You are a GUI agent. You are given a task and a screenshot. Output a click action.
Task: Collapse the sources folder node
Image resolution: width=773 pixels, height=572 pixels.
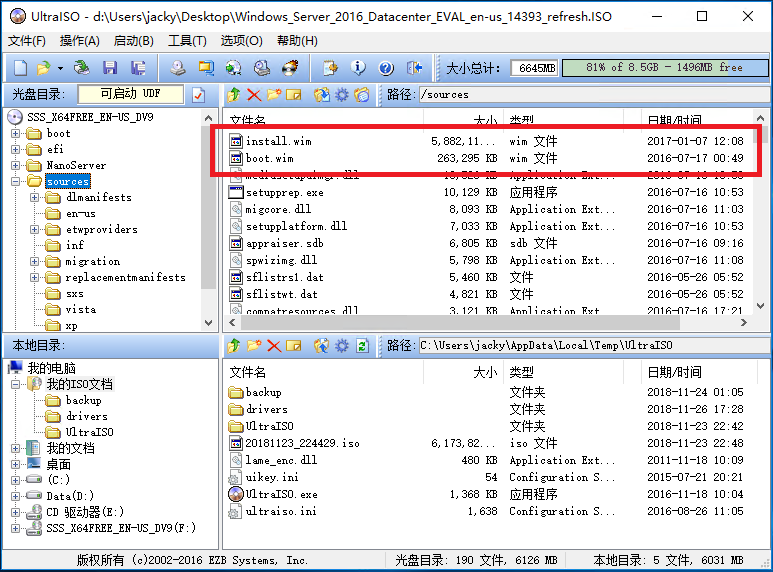(15, 181)
